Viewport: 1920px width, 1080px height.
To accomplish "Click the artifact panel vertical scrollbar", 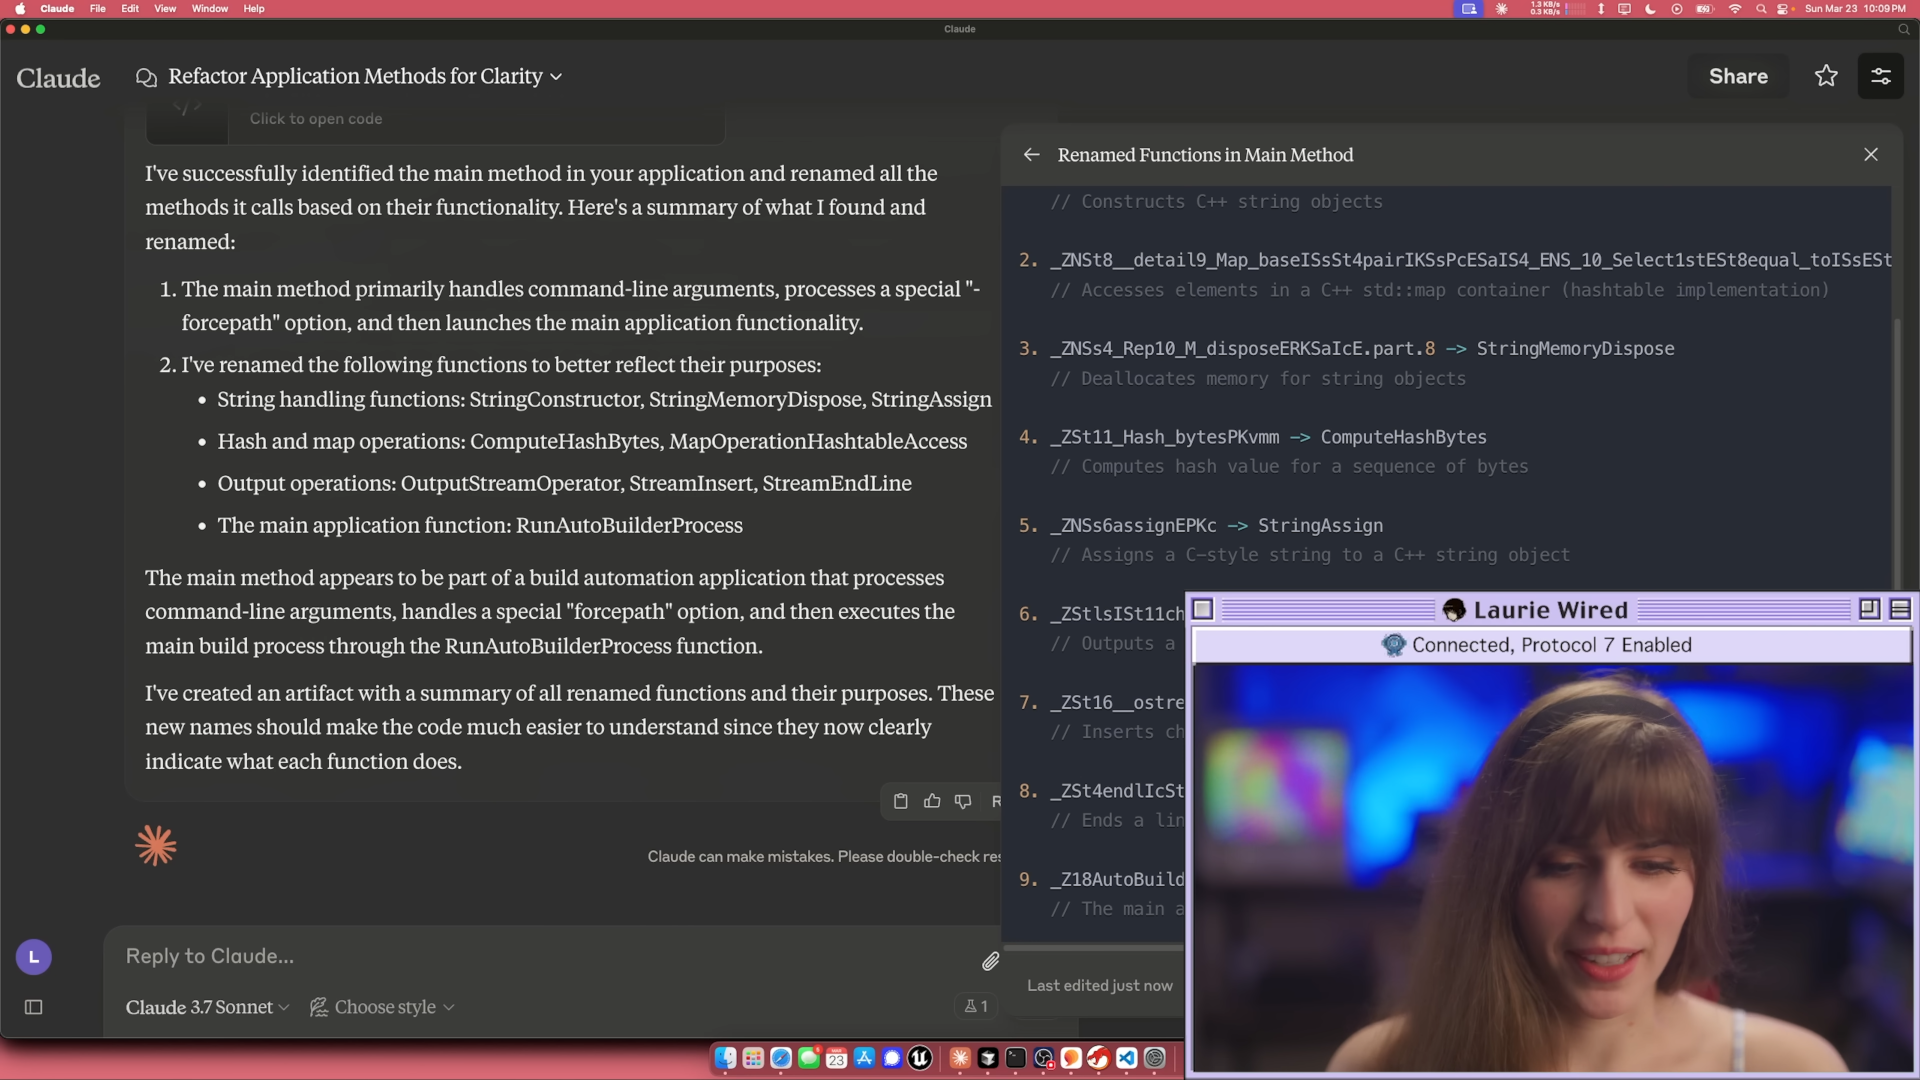I will (x=1896, y=450).
